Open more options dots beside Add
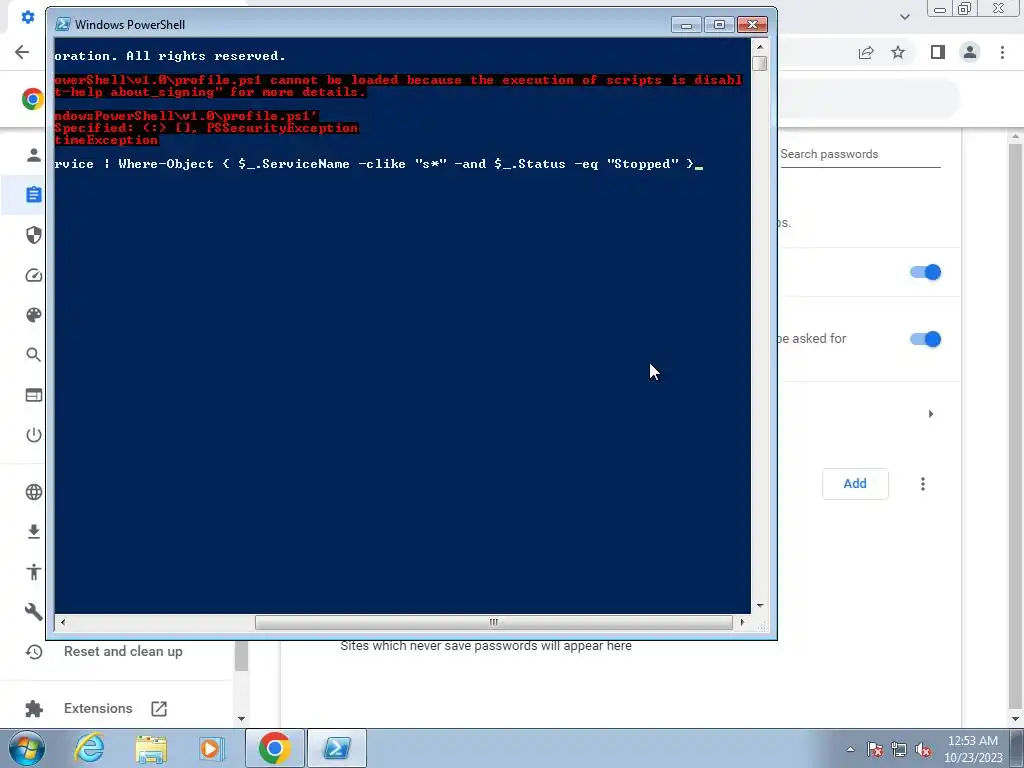Screen dimensions: 1024x768 click(923, 484)
